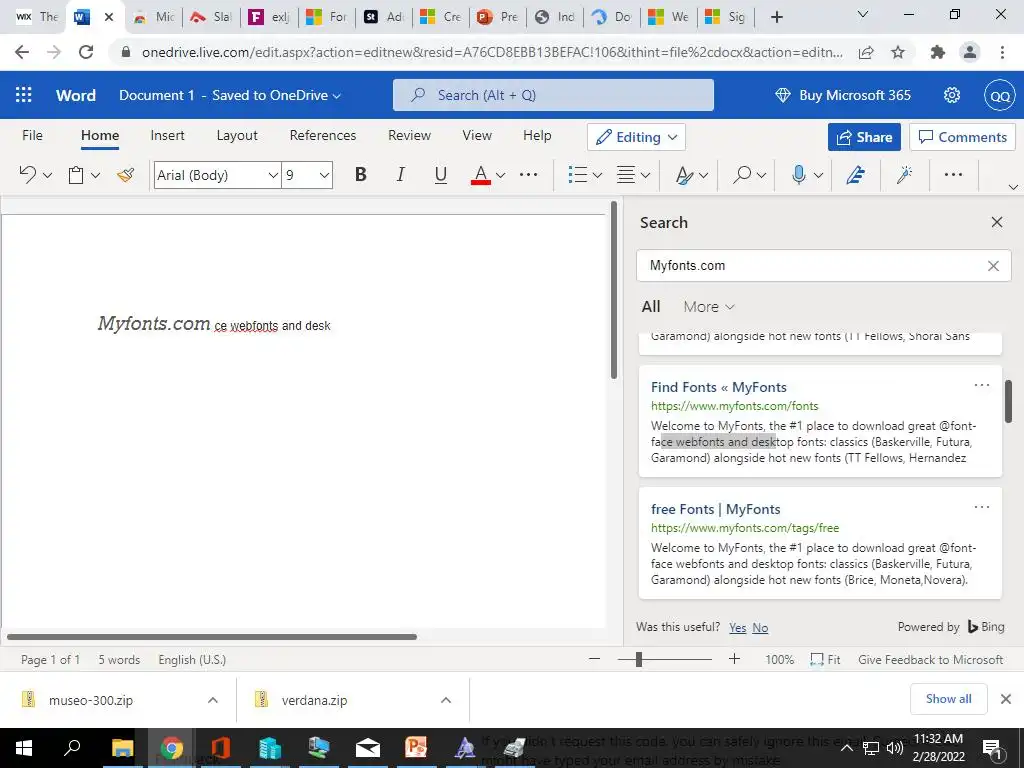Switch to the References tab
Screen dimensions: 1024x768
pyautogui.click(x=323, y=135)
